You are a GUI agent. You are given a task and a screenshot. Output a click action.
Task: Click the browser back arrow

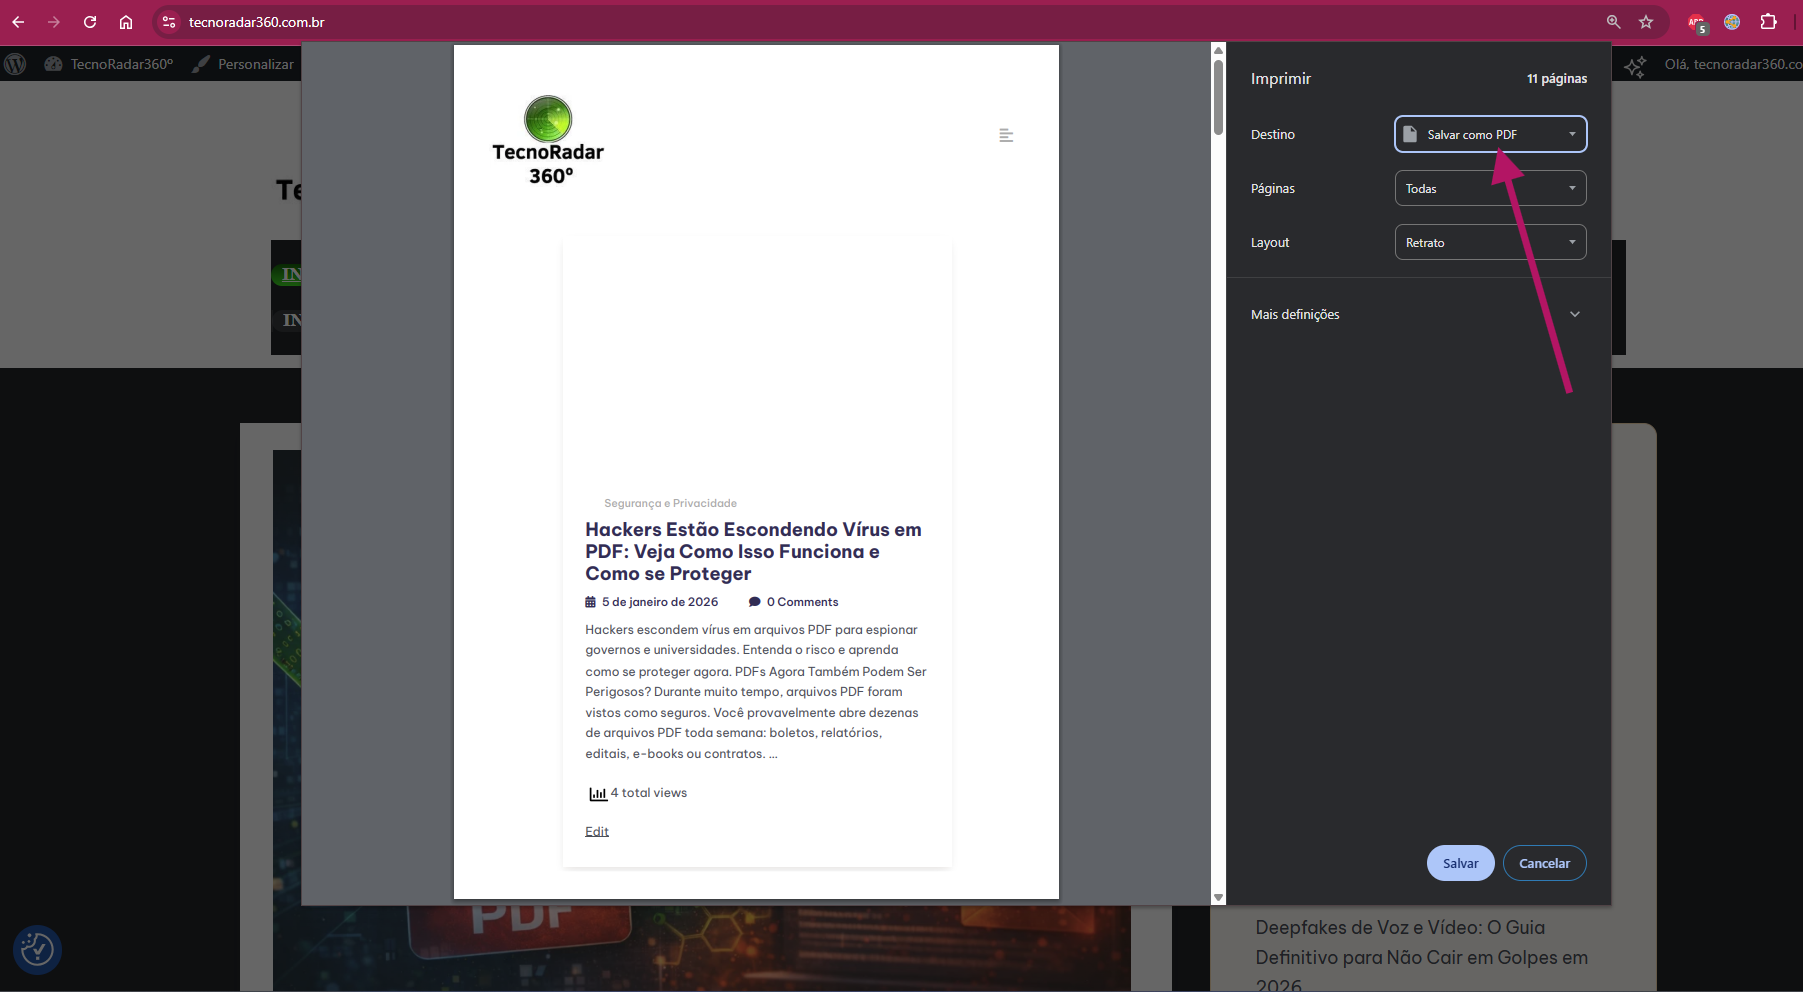[18, 22]
